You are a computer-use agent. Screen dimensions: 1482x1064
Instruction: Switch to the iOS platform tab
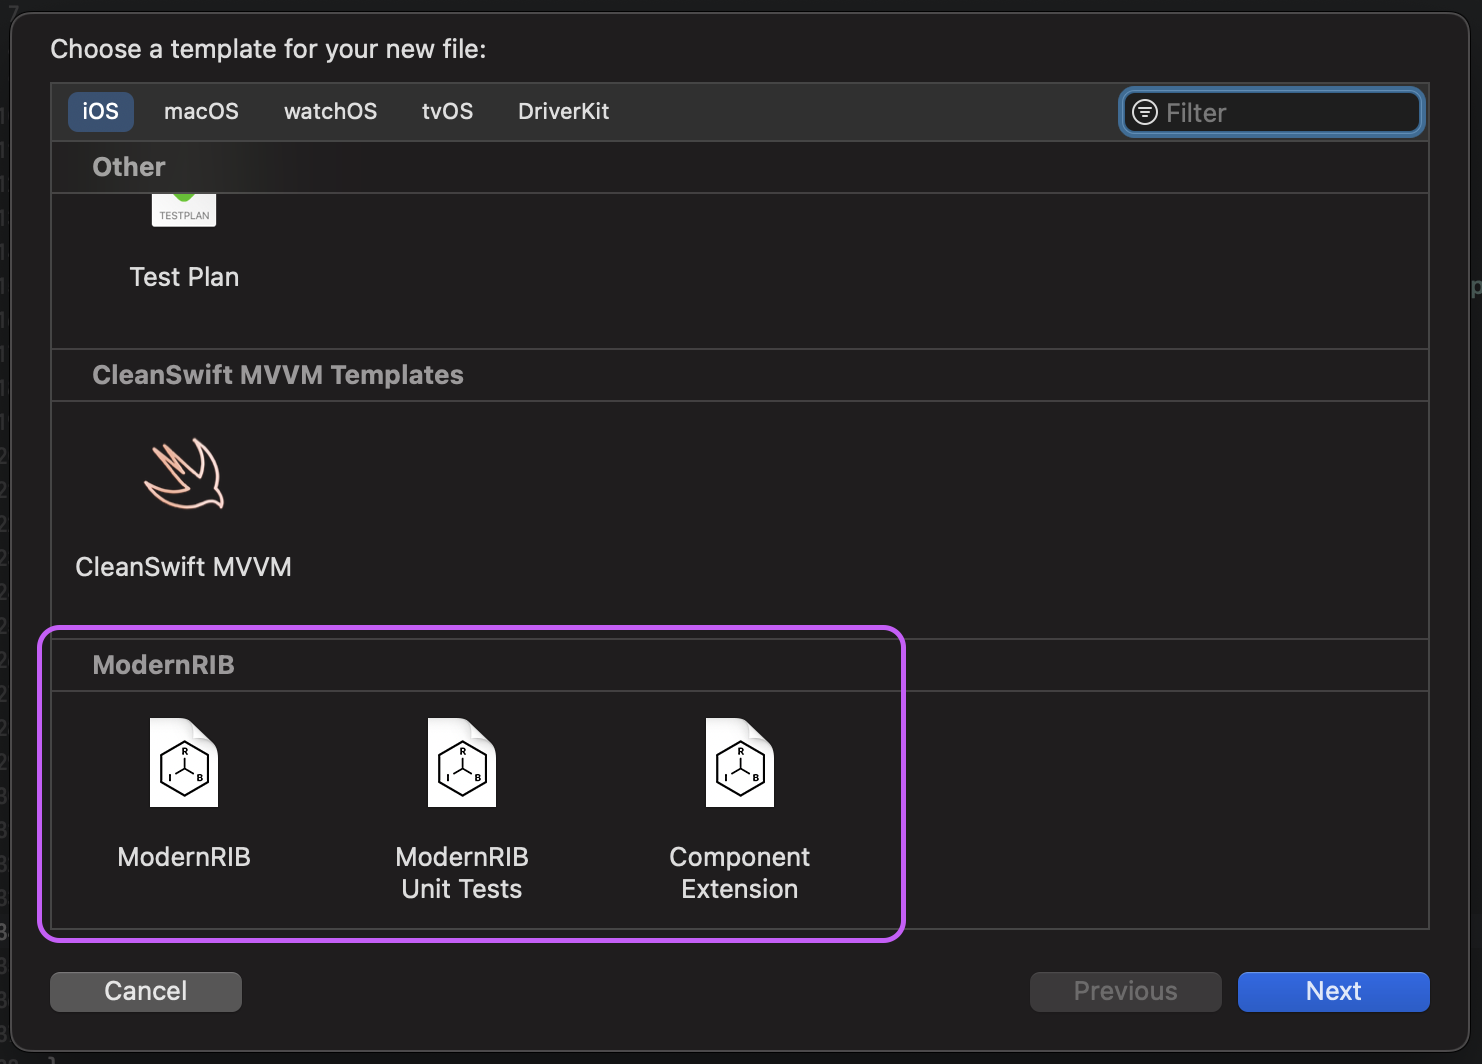(100, 111)
